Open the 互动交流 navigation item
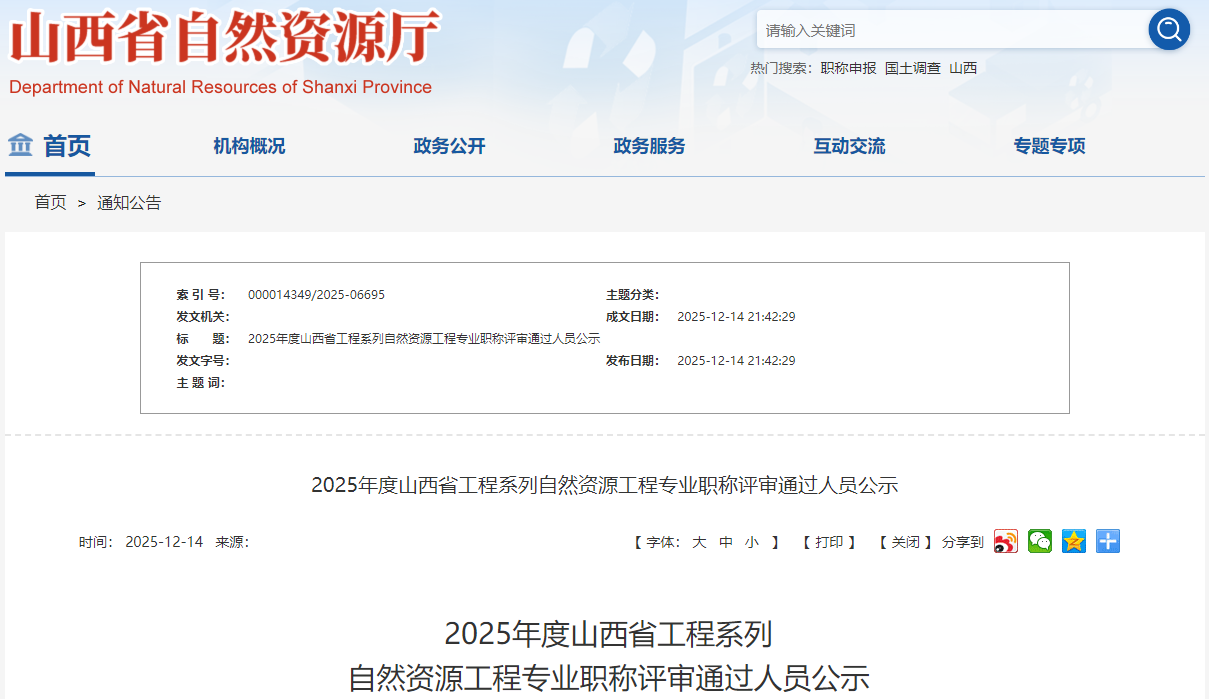1209x699 pixels. click(849, 146)
